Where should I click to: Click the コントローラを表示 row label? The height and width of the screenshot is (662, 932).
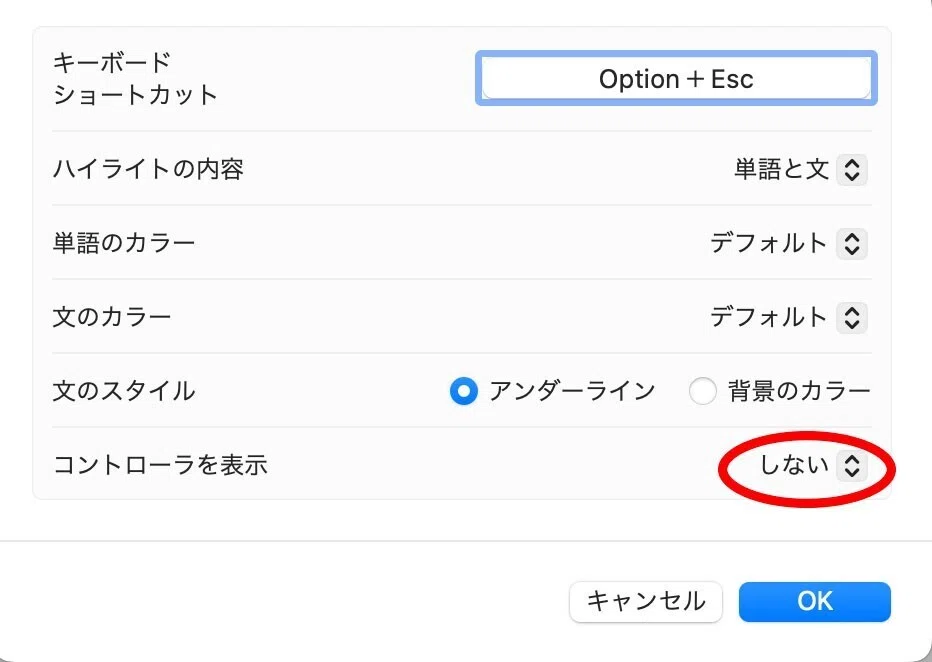click(x=160, y=465)
